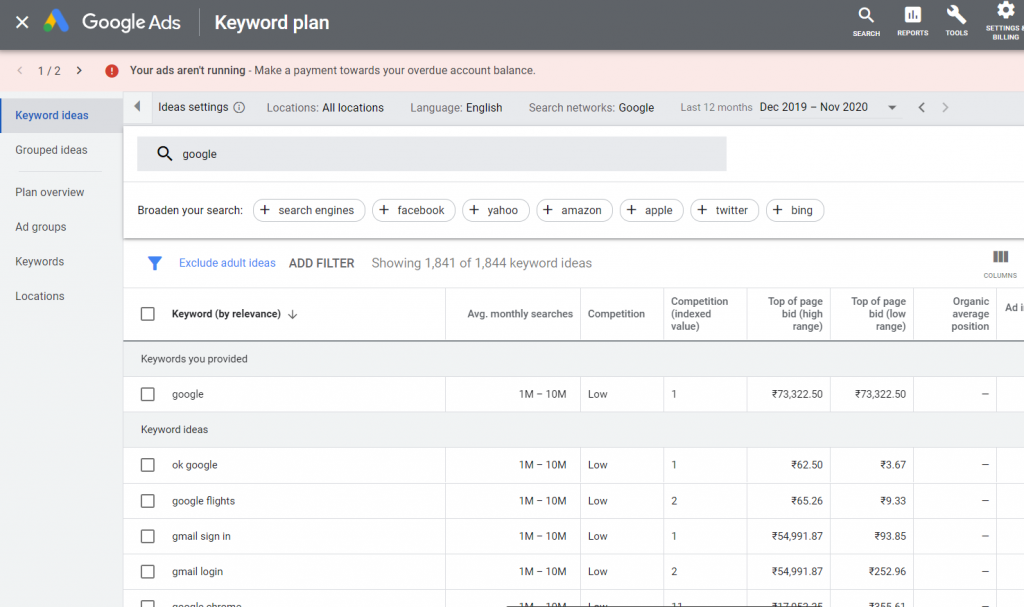Click 'google flights' keyword text
The image size is (1024, 607).
click(x=203, y=501)
